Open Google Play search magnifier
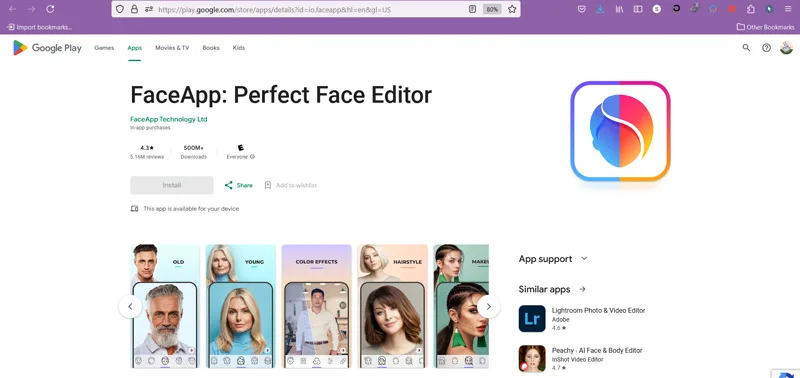 [746, 48]
